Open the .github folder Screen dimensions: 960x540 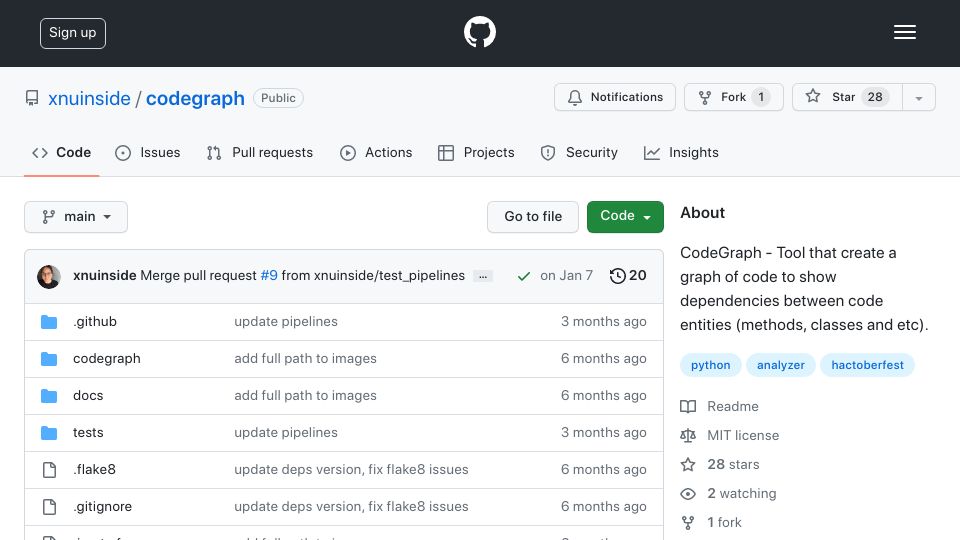[95, 321]
